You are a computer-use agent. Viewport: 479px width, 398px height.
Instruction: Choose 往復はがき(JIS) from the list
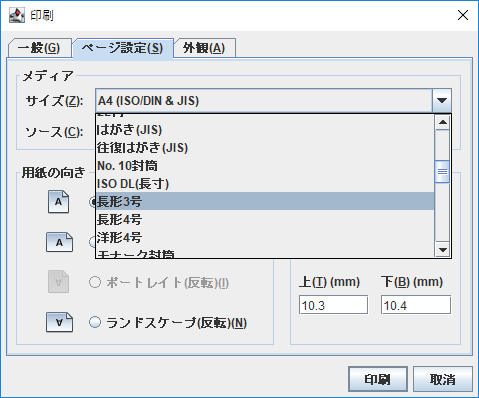click(x=265, y=148)
